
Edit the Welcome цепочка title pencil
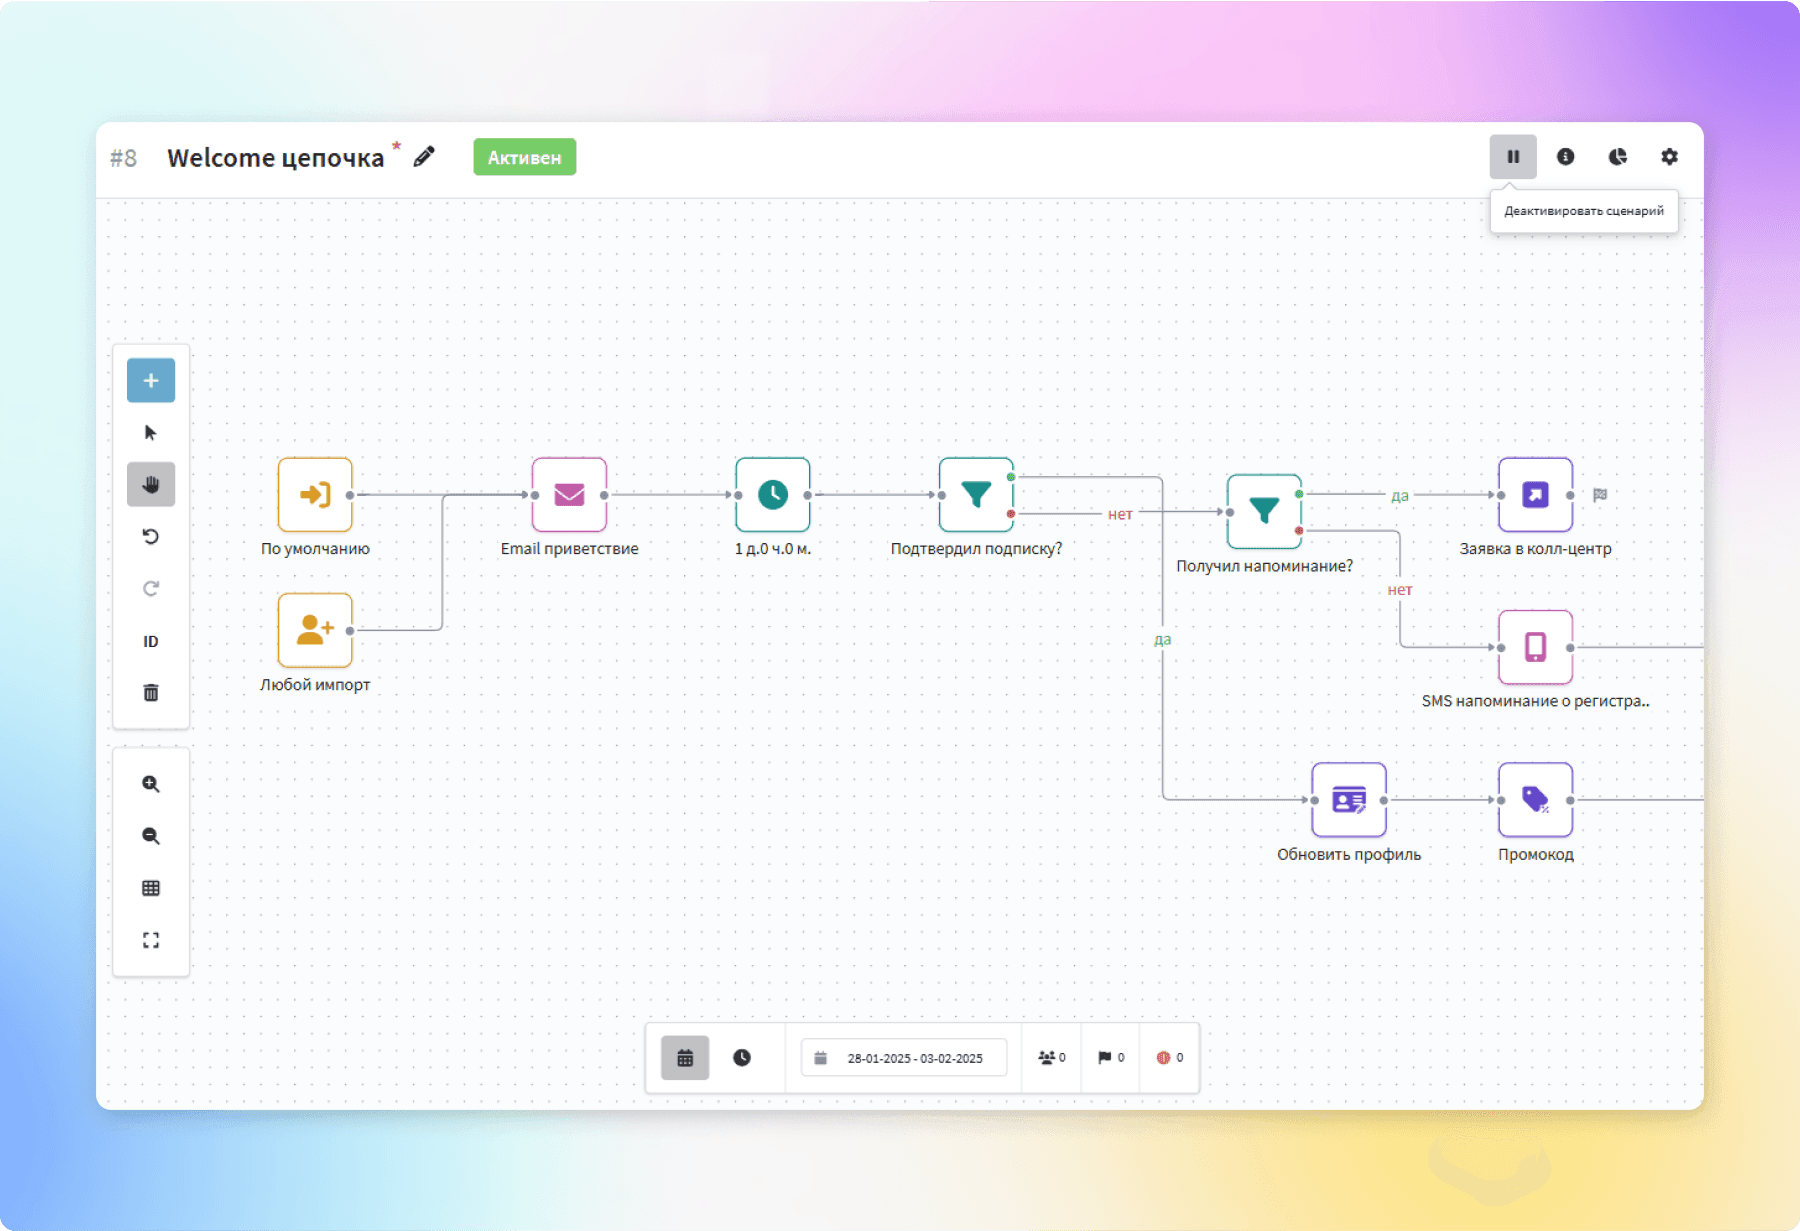click(424, 157)
